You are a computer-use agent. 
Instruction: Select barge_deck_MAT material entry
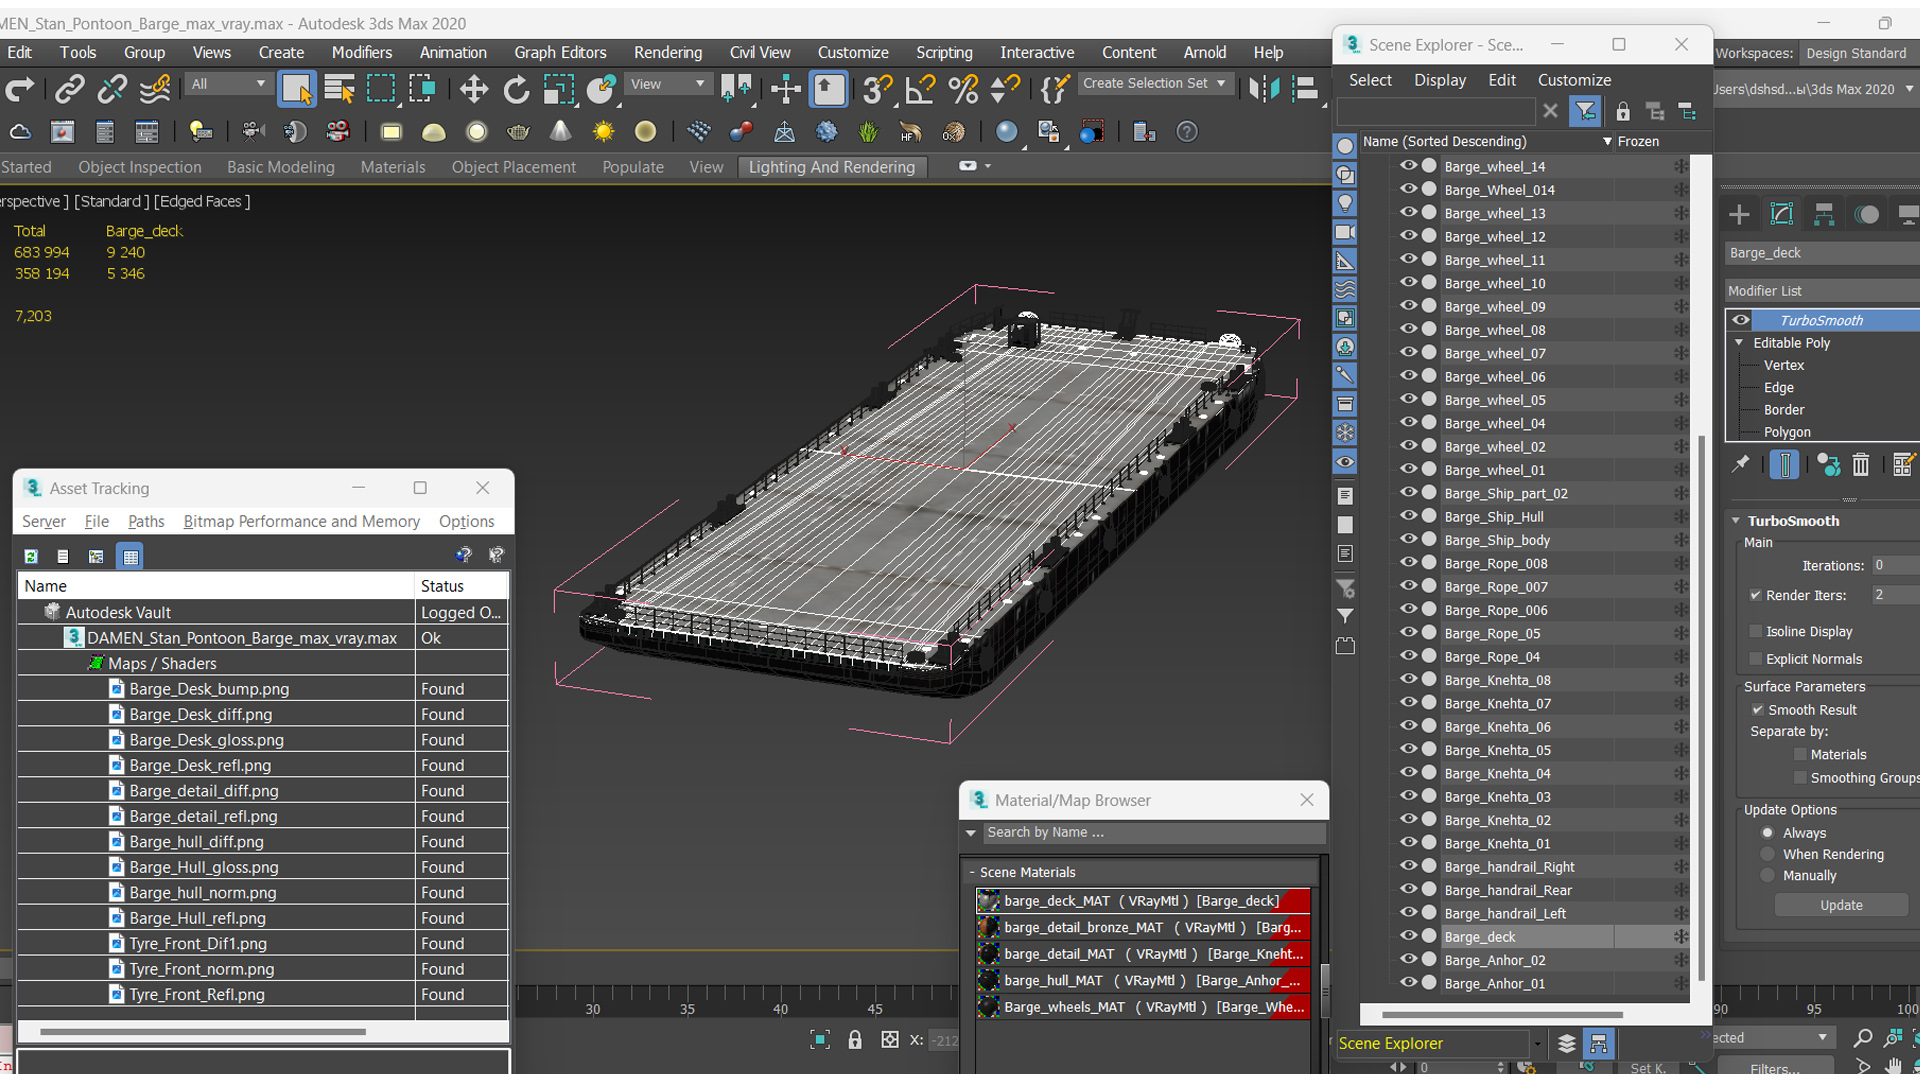click(x=1143, y=901)
